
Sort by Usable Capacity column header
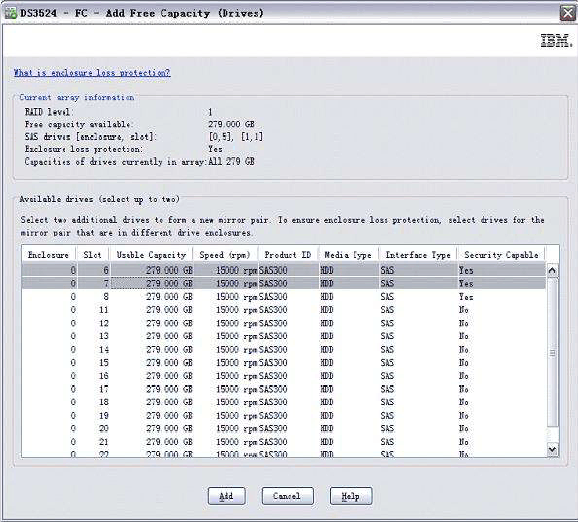151,255
